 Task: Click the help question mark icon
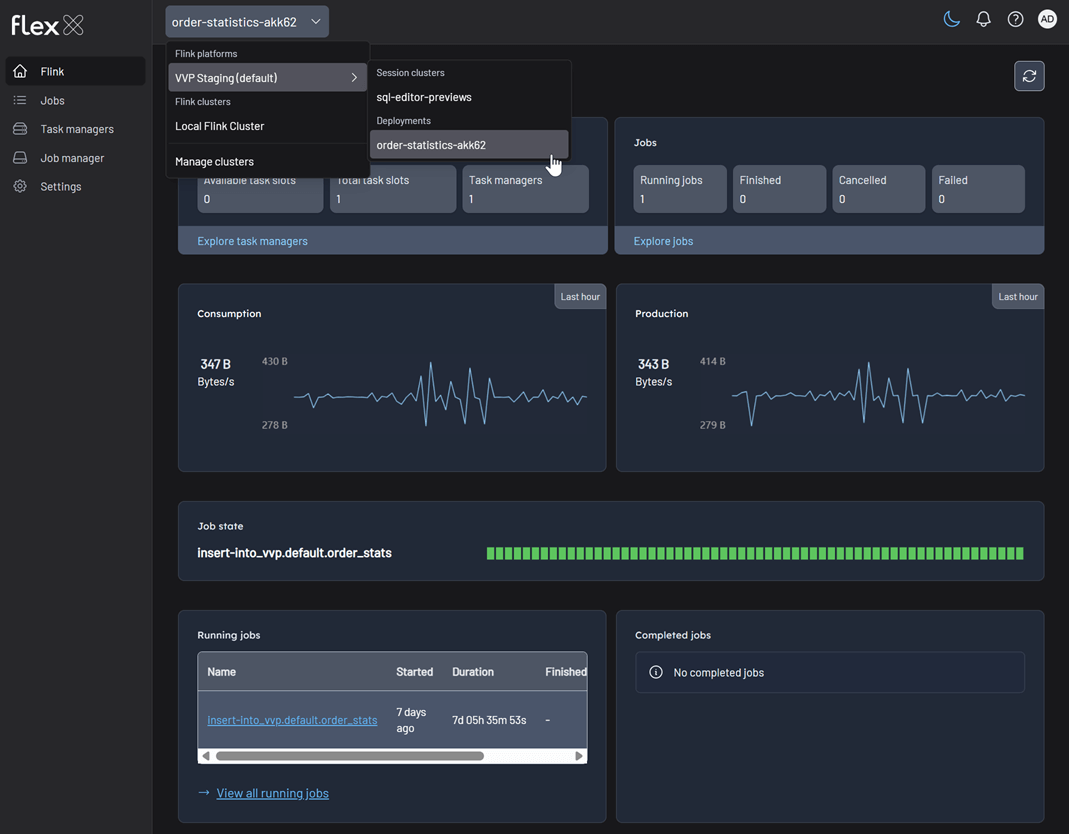(1015, 20)
